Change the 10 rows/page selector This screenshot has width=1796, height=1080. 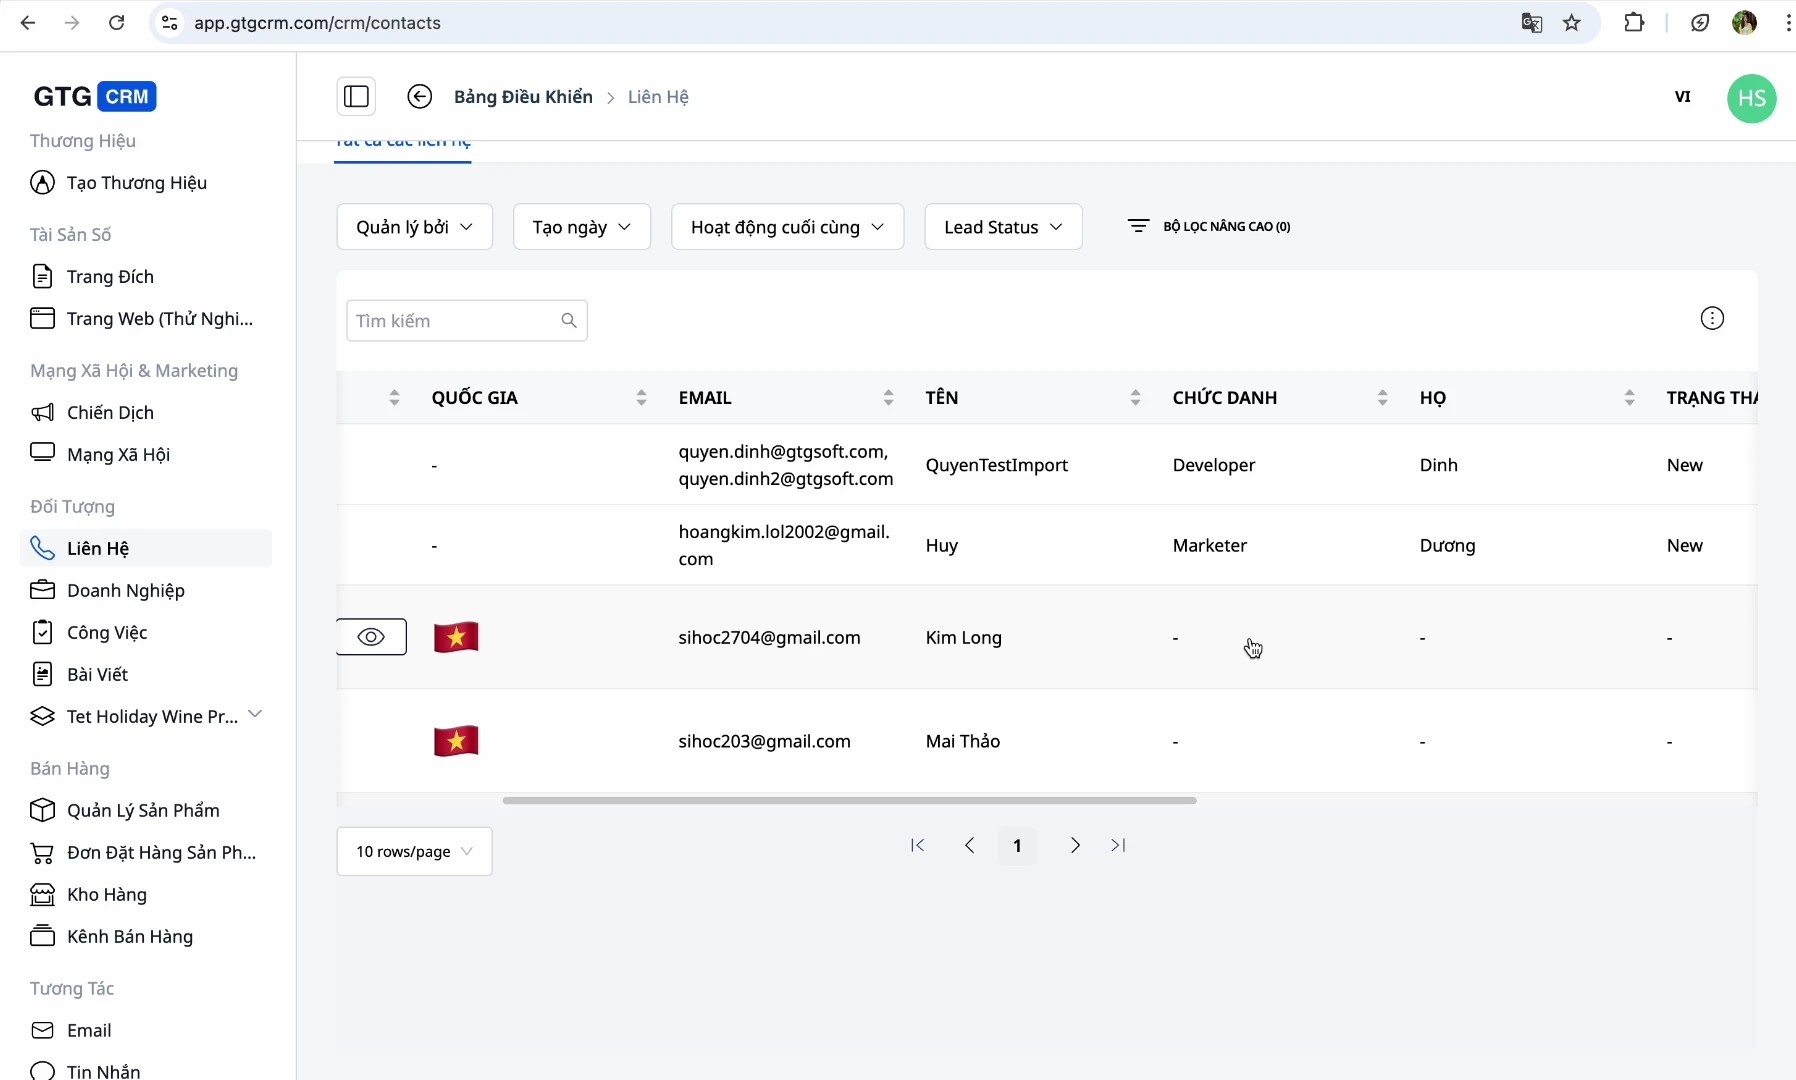[x=414, y=852]
